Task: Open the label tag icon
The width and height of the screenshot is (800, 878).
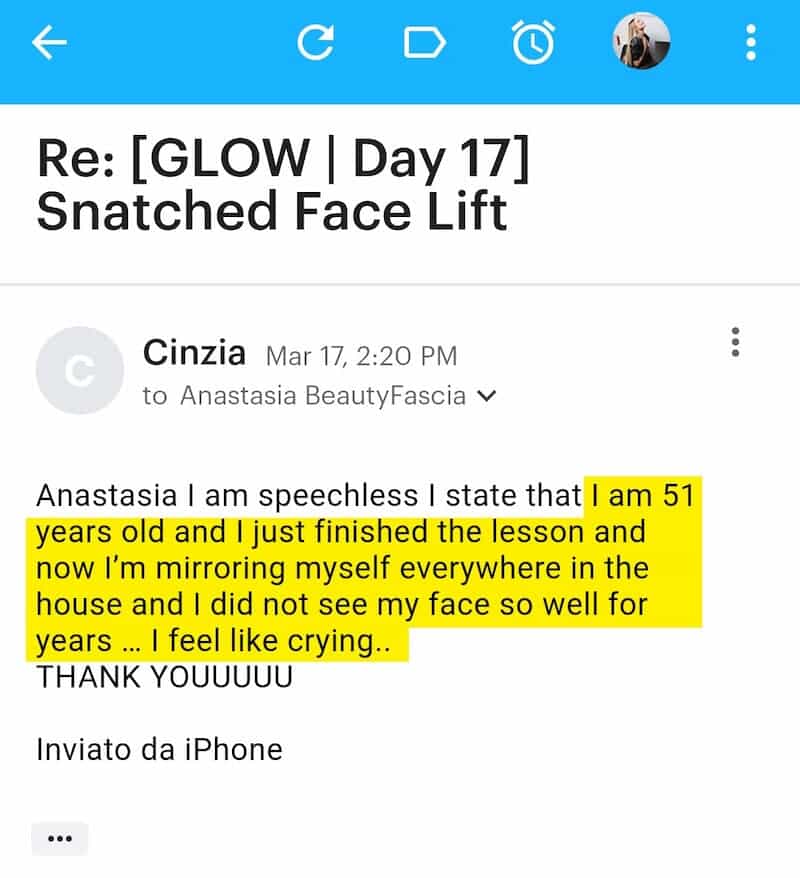Action: click(x=423, y=43)
